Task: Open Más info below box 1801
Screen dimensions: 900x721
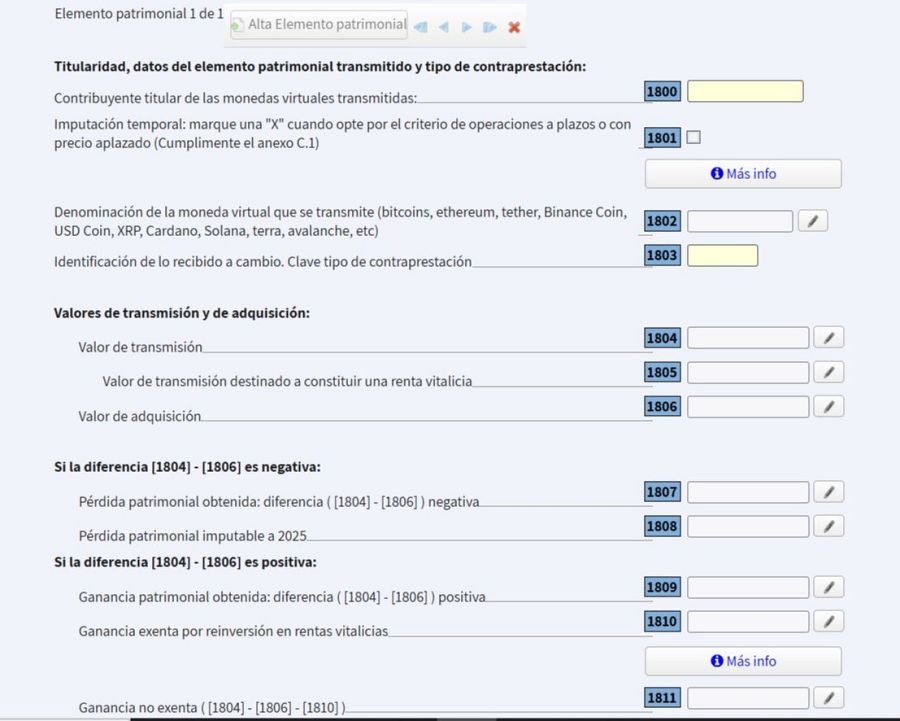Action: [x=742, y=174]
